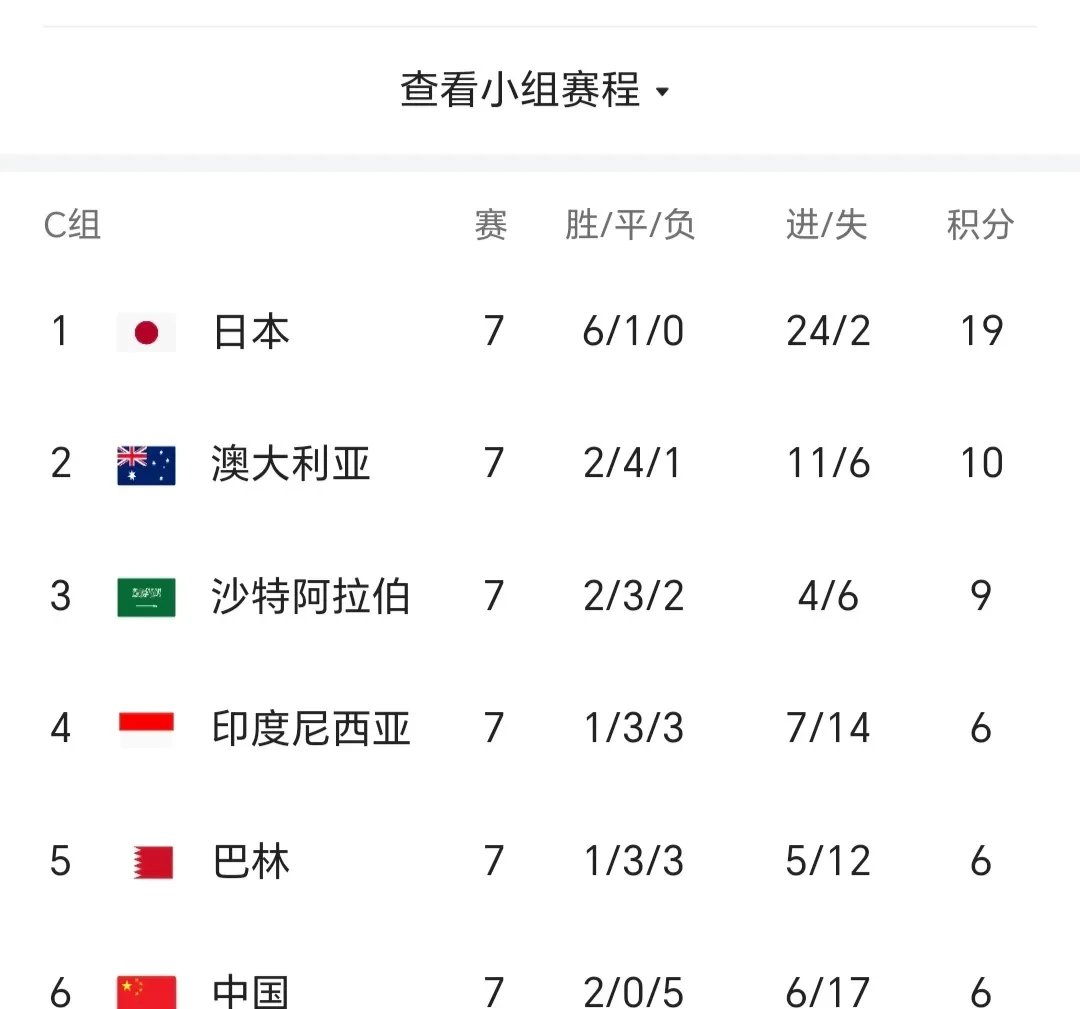Expand the 查看小组赛程 dropdown
The height and width of the screenshot is (1009, 1080).
tap(520, 90)
